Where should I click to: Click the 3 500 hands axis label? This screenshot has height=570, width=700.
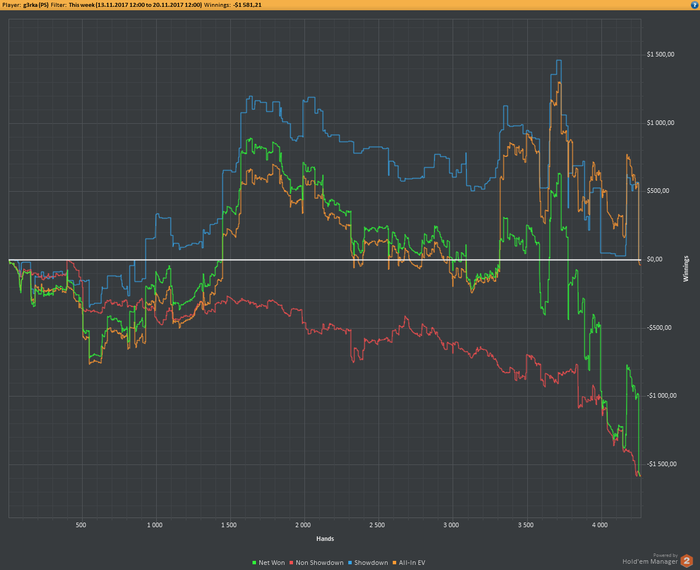pyautogui.click(x=525, y=525)
